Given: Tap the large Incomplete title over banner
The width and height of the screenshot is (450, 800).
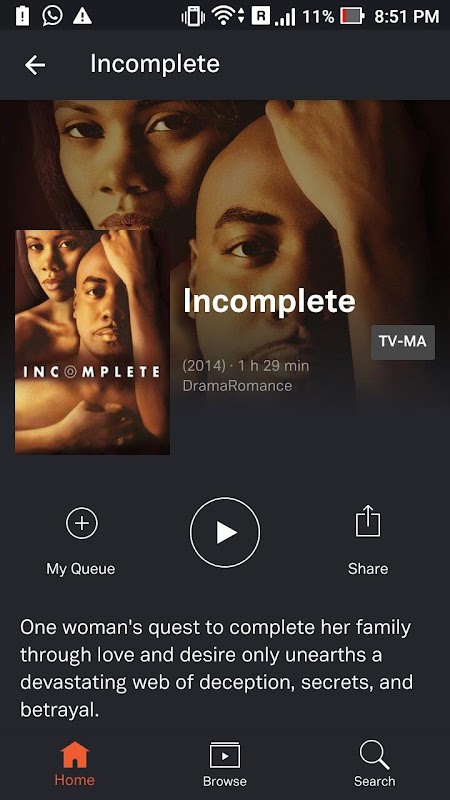Looking at the screenshot, I should [x=269, y=301].
